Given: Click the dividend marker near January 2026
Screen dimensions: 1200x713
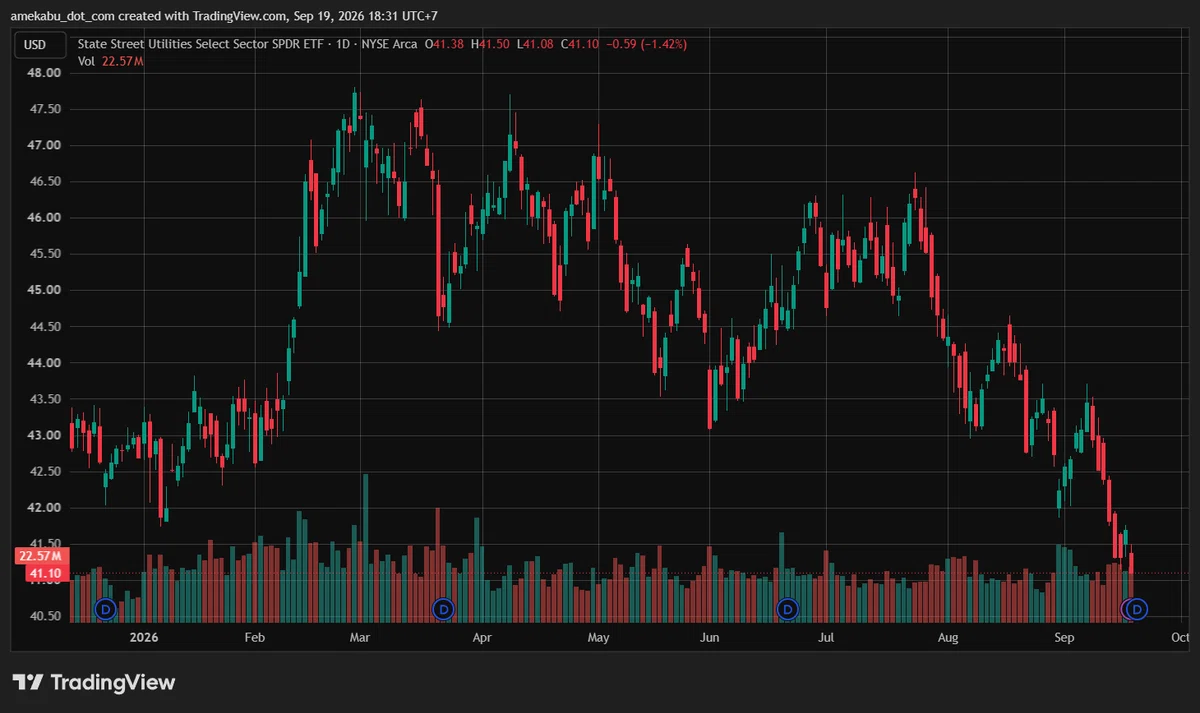Looking at the screenshot, I should tap(106, 608).
